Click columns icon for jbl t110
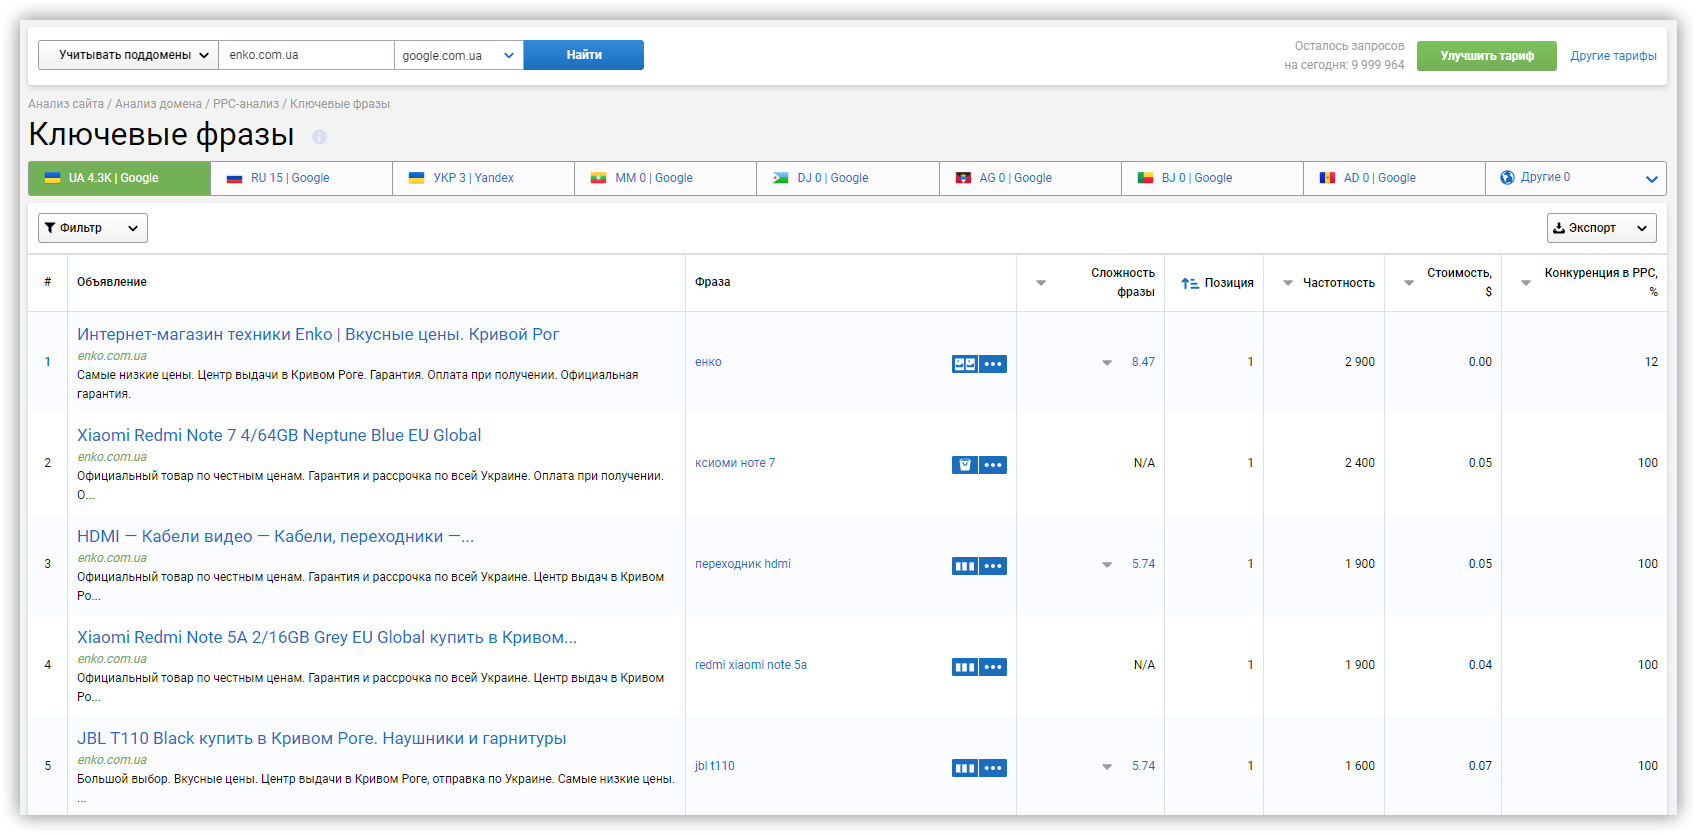Viewport: 1697px width, 835px height. pos(964,768)
